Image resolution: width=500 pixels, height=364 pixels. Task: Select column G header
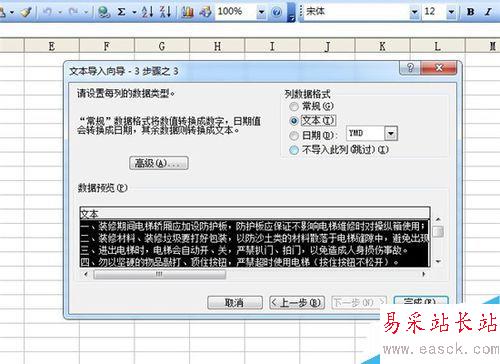162,46
